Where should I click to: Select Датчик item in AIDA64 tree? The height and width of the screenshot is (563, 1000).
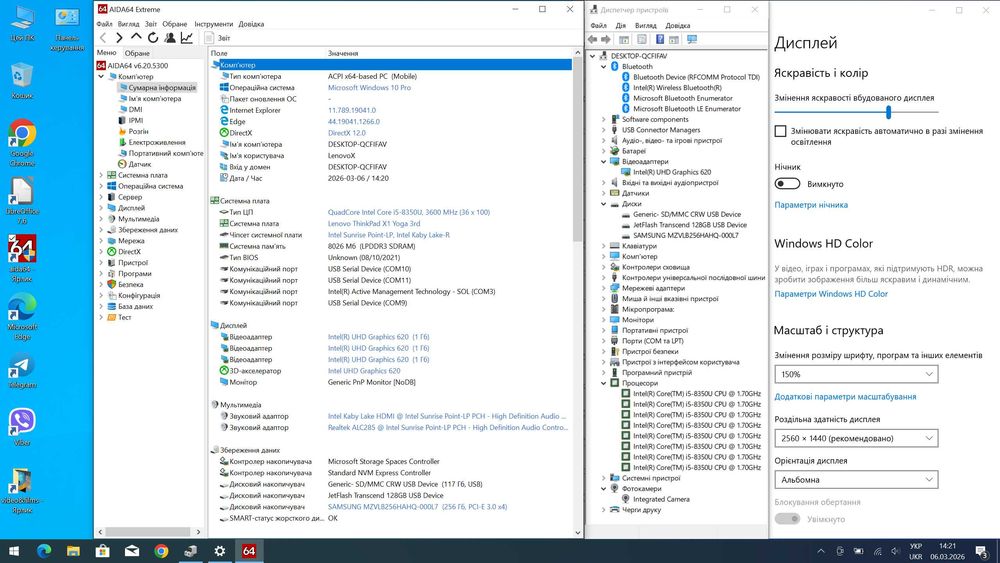tap(140, 164)
